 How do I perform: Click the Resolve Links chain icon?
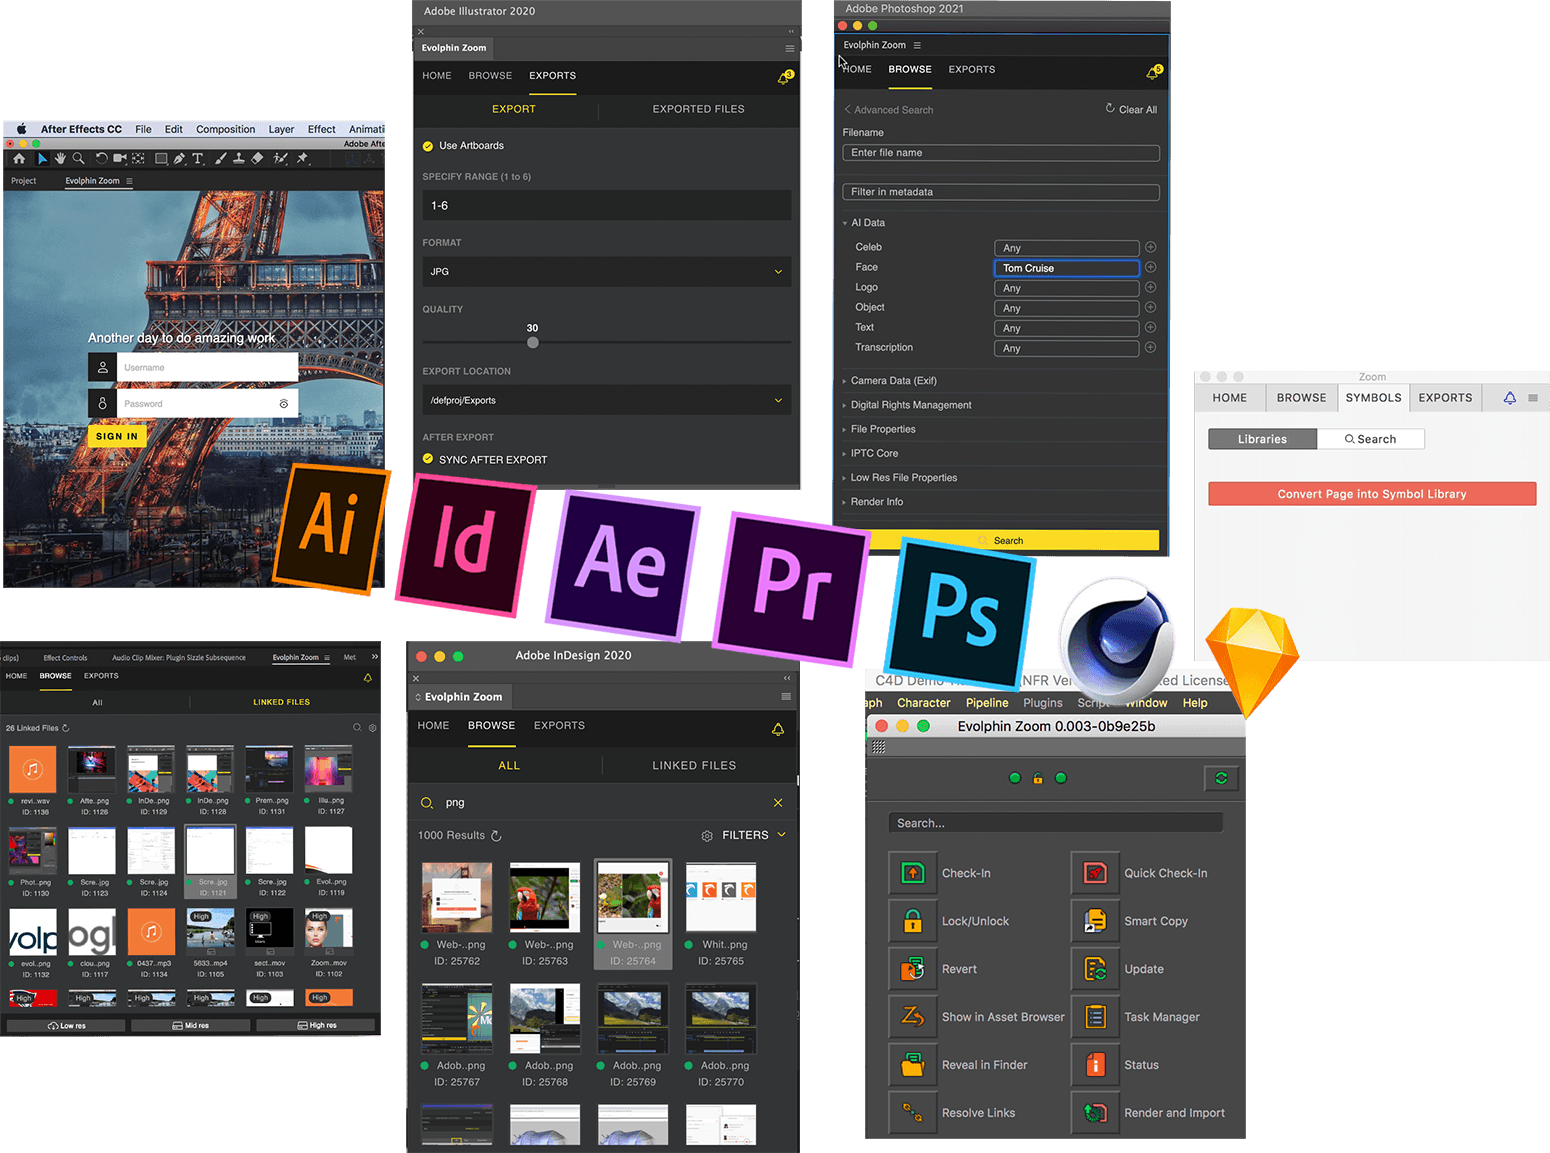(913, 1113)
